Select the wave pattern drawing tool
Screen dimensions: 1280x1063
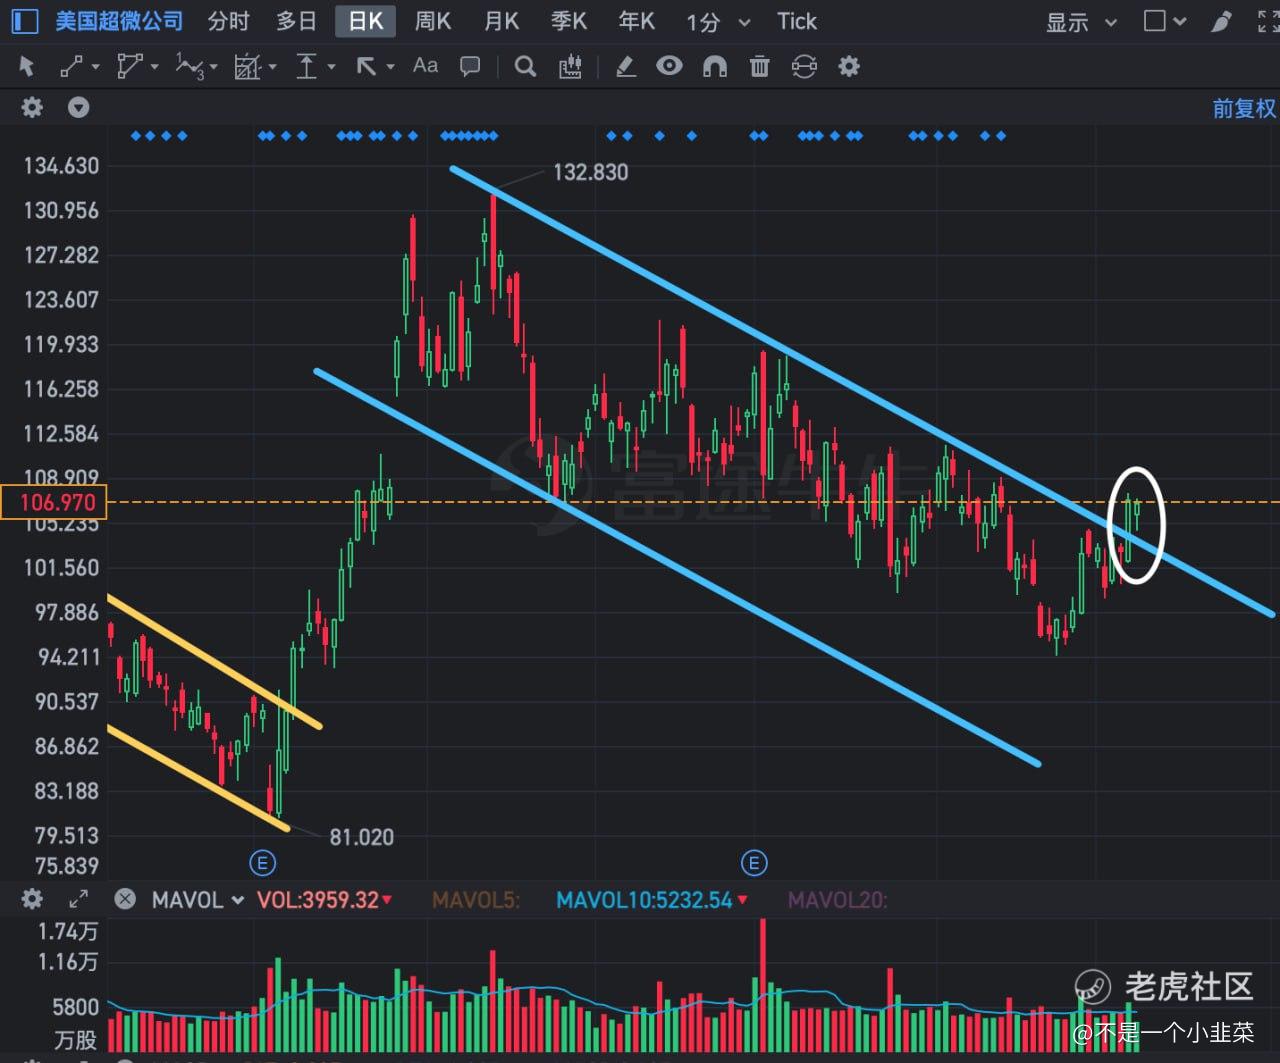click(189, 67)
